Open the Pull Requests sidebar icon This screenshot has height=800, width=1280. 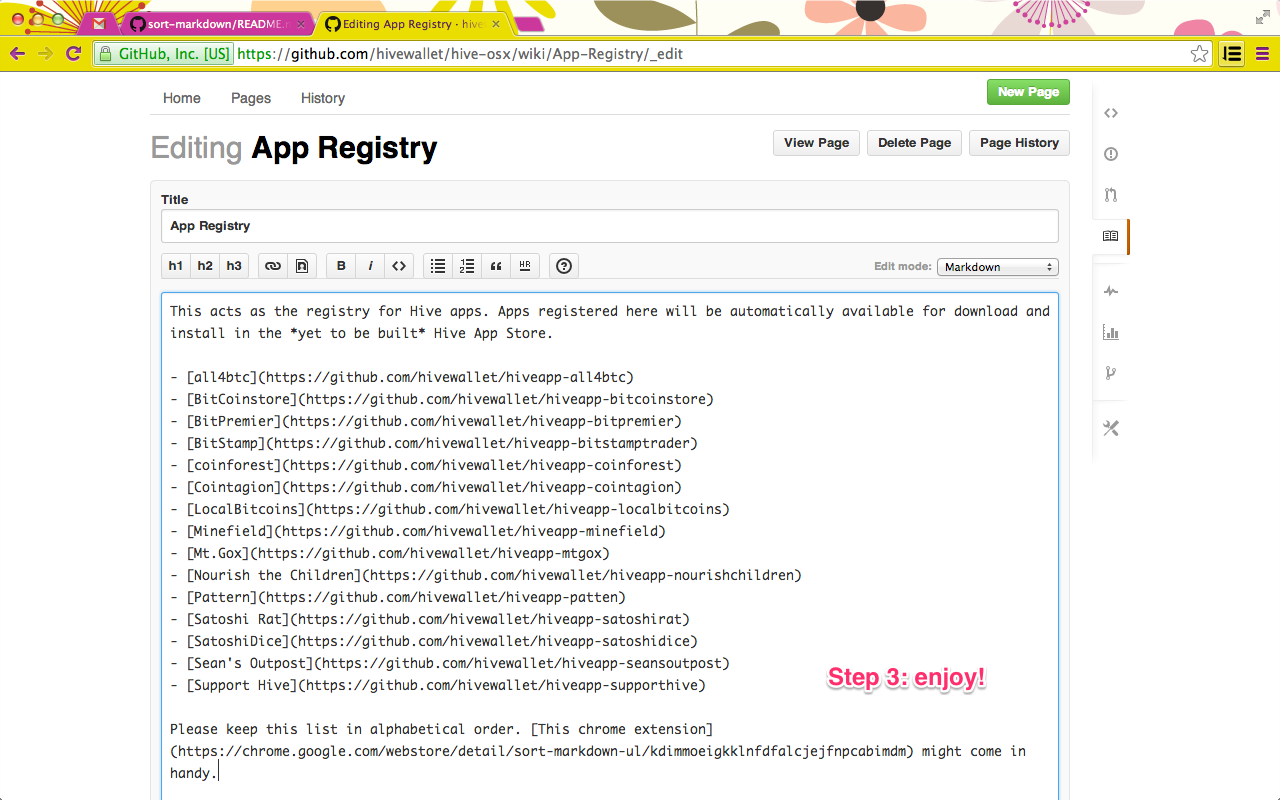coord(1111,195)
